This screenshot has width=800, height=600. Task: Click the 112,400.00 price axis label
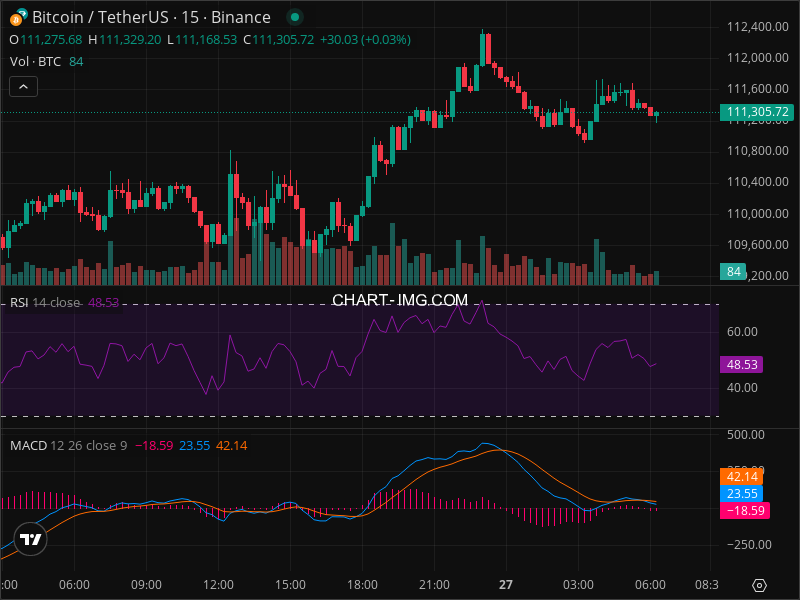coord(758,26)
